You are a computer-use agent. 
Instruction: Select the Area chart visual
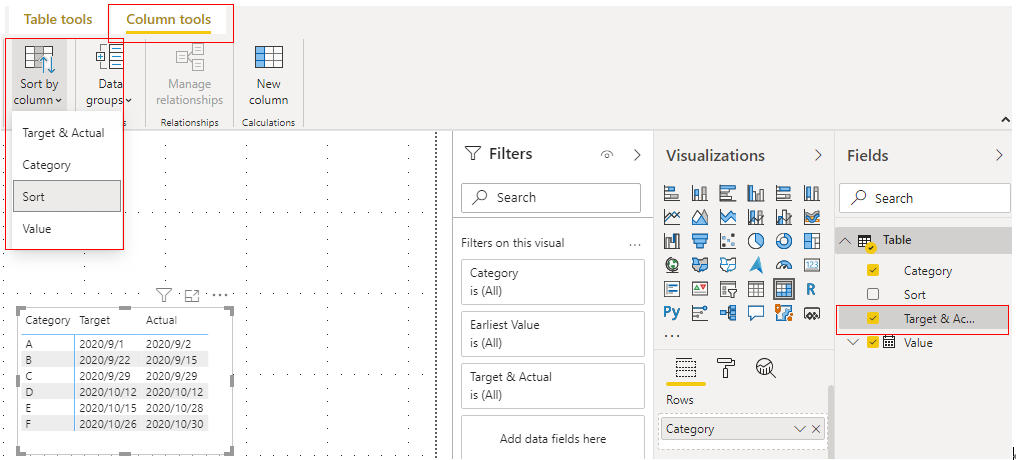pyautogui.click(x=700, y=216)
